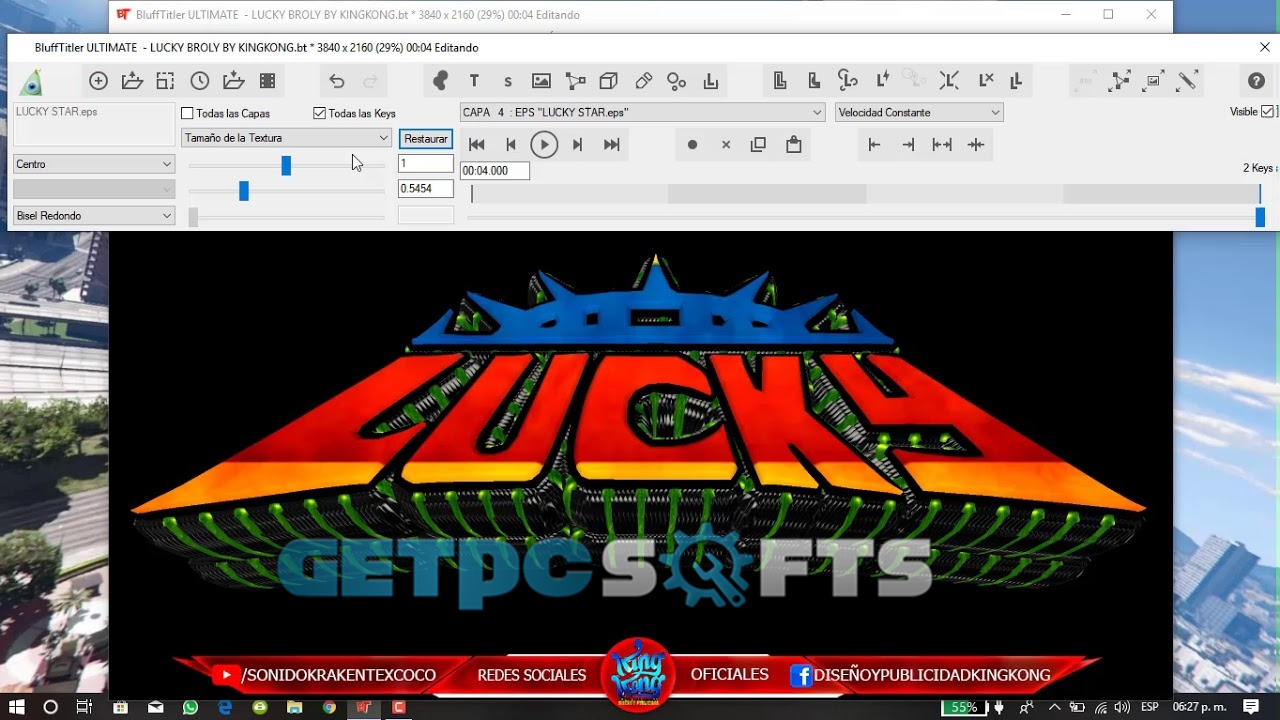Image resolution: width=1280 pixels, height=720 pixels.
Task: Open the show duration clock icon
Action: (200, 81)
